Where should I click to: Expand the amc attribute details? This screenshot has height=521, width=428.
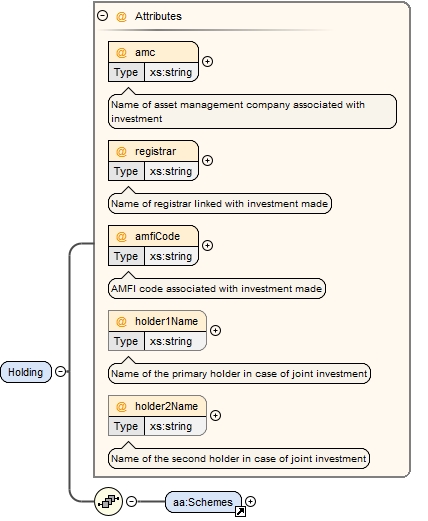207,62
